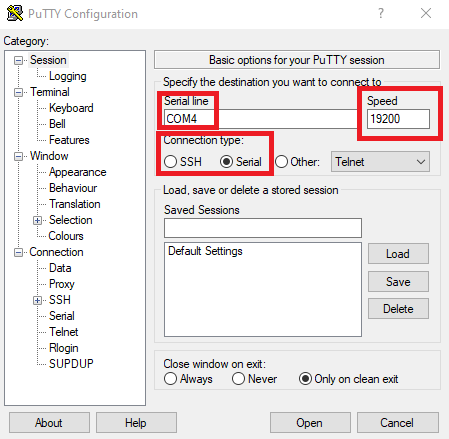The height and width of the screenshot is (439, 449).
Task: Click the Speed input field
Action: coord(398,119)
